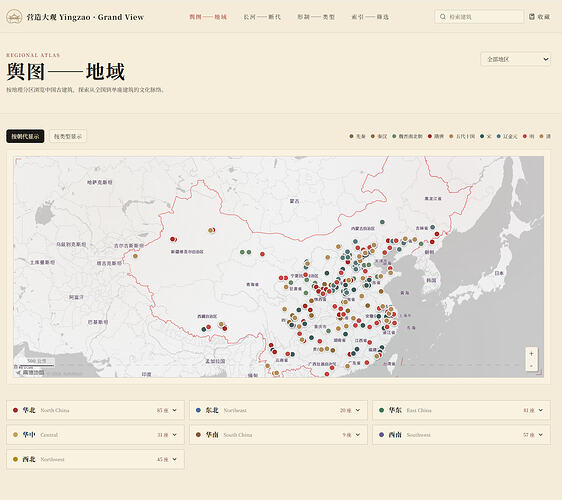Switch to 按朝代显示 dynasty display mode

coord(25,136)
